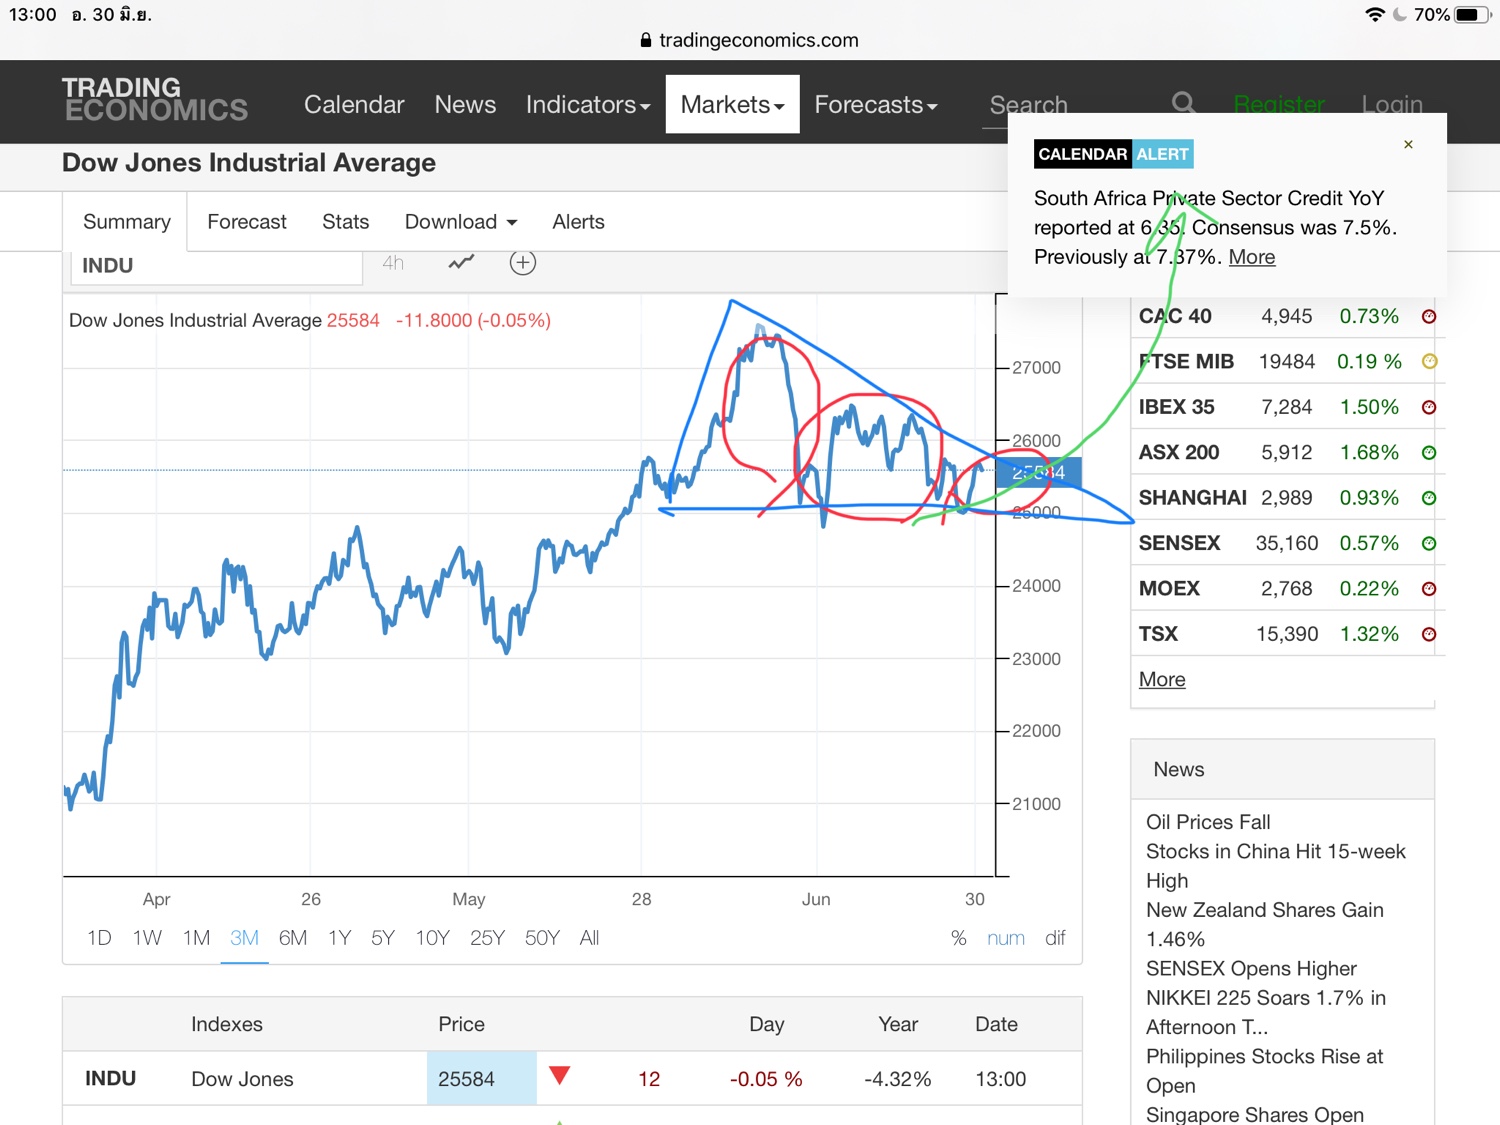1500x1125 pixels.
Task: Add a comparison with the plus icon
Action: coord(523,263)
